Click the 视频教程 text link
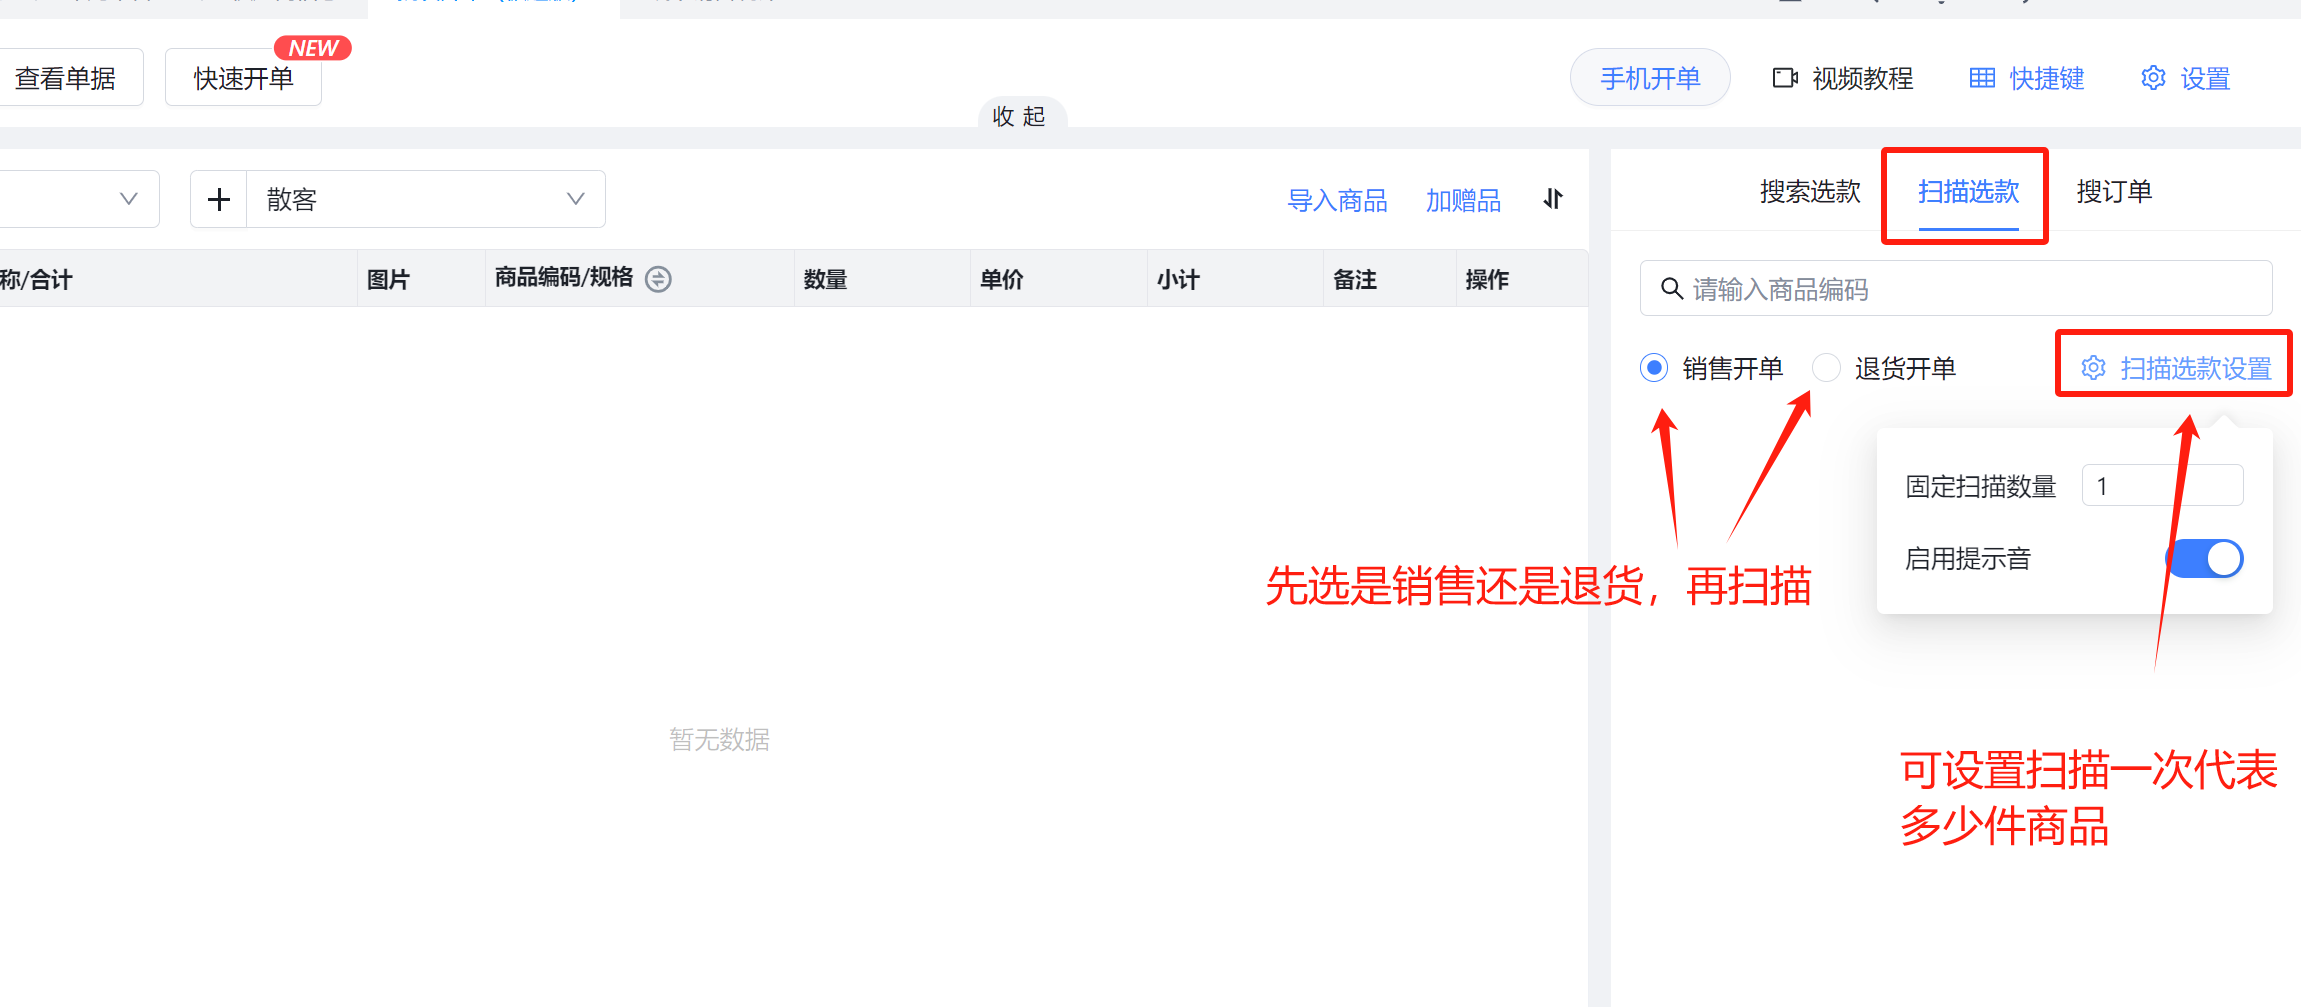This screenshot has width=2301, height=1007. coord(1862,78)
